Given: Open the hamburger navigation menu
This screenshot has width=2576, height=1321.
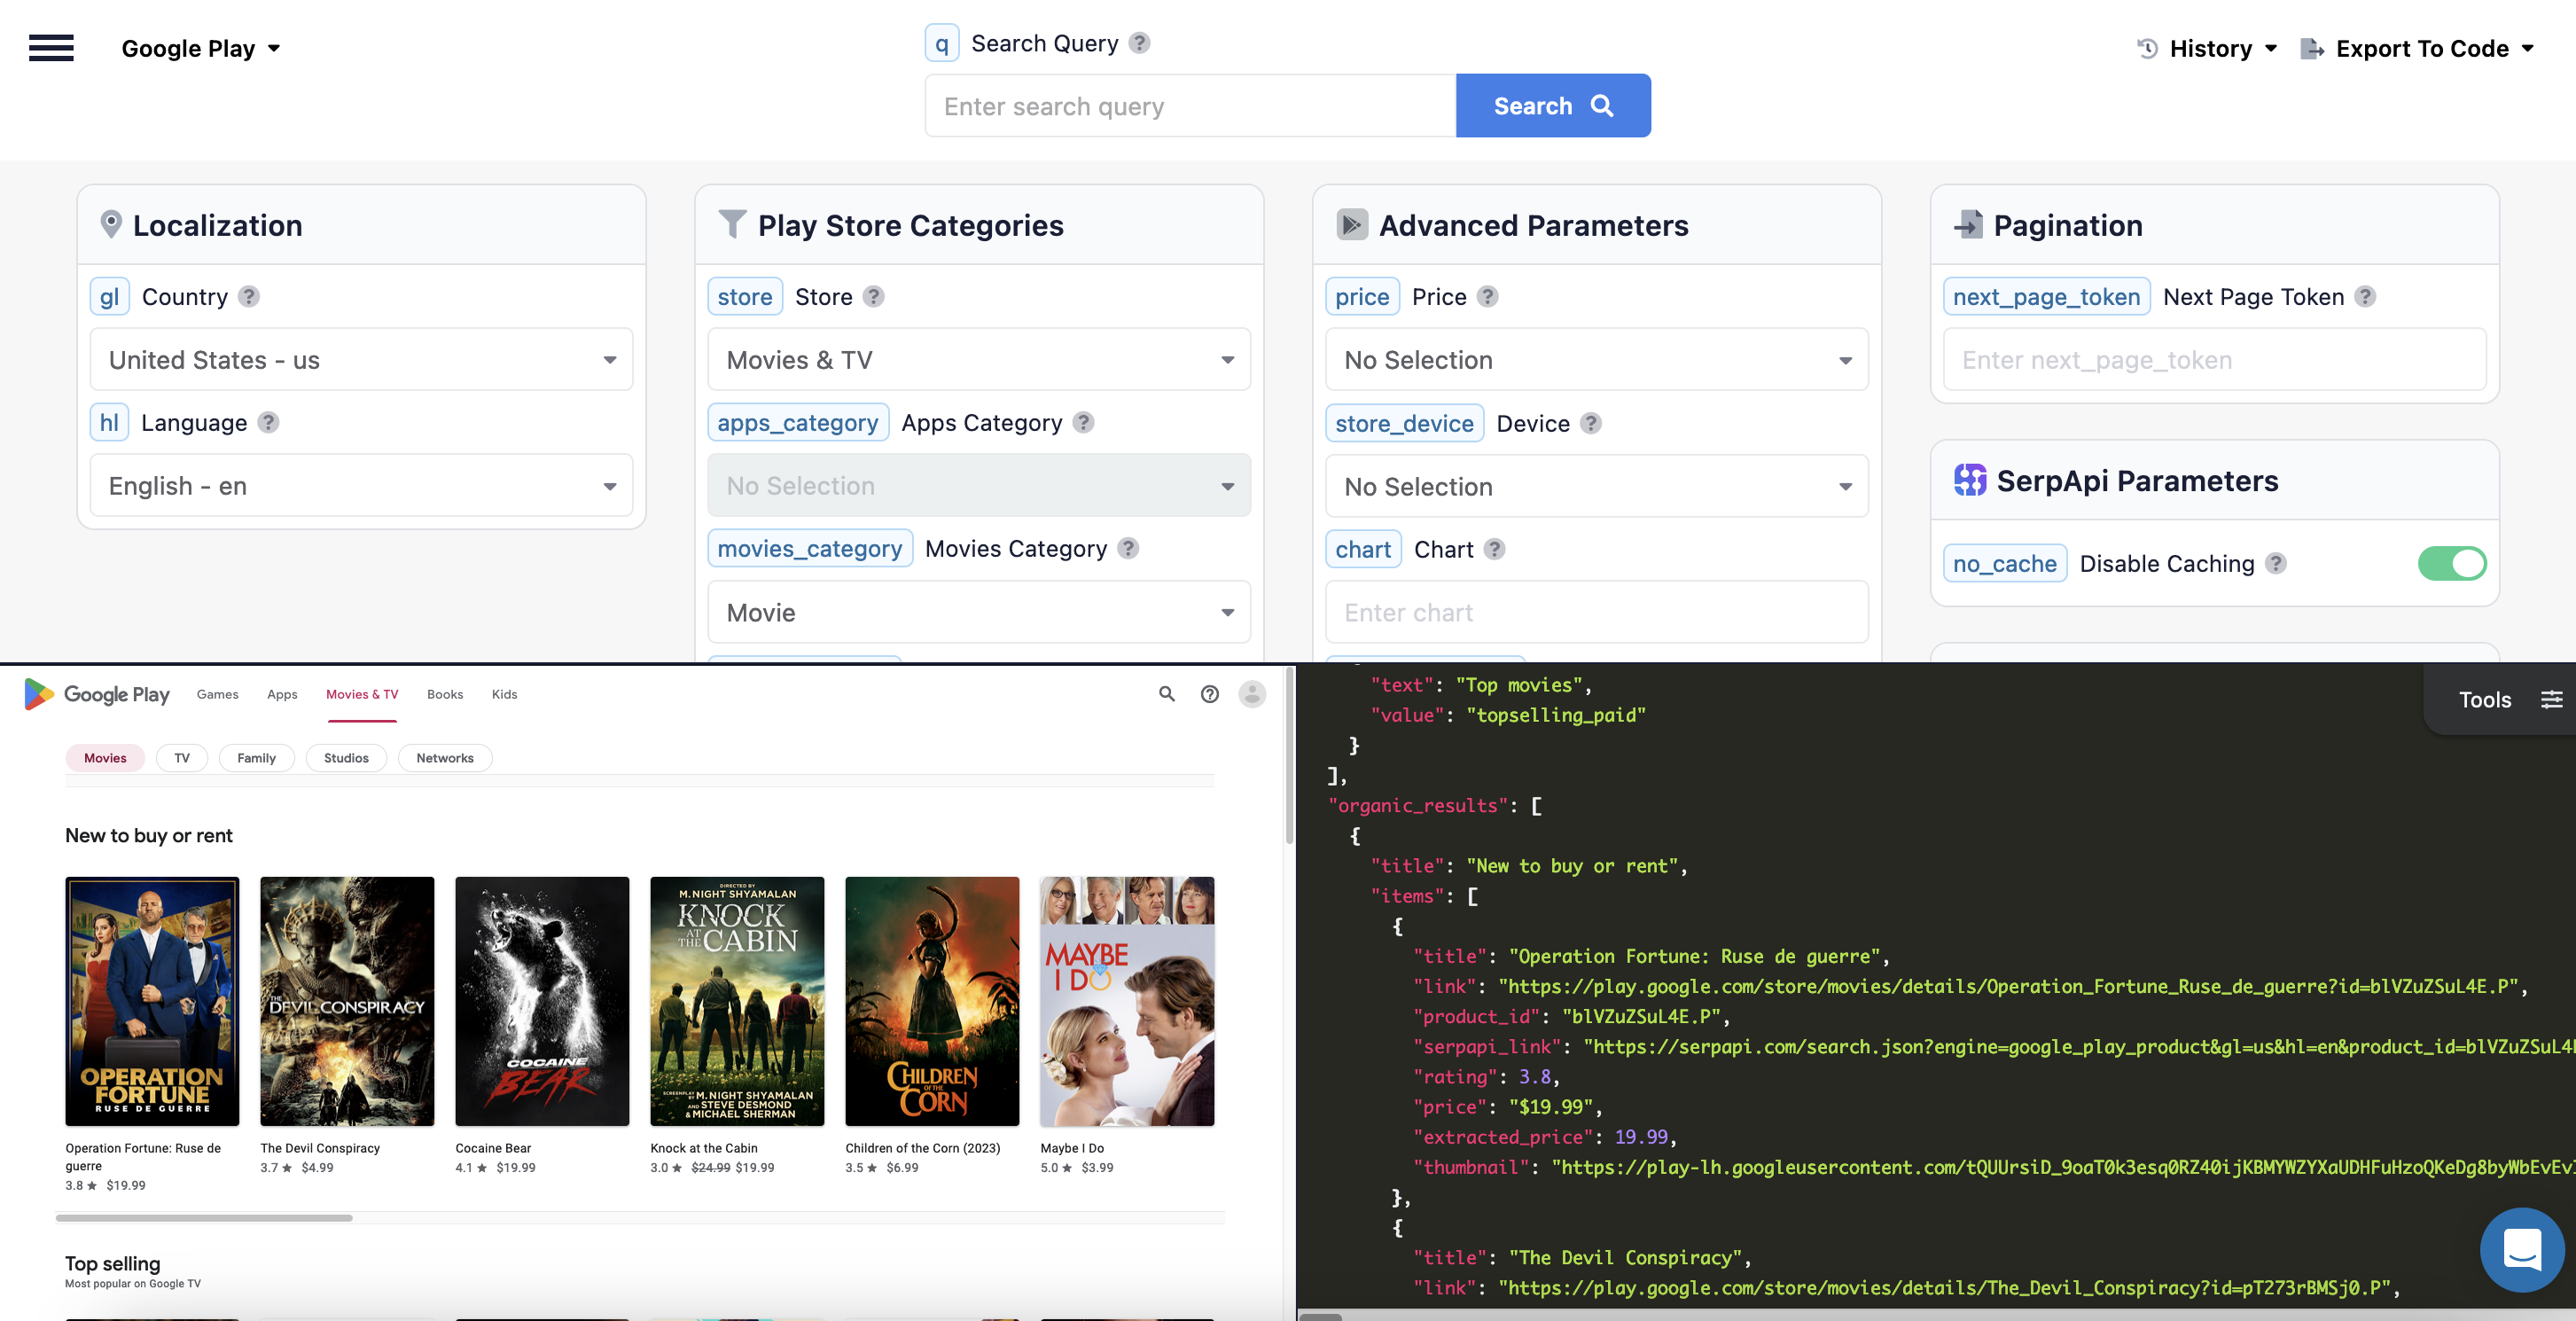Looking at the screenshot, I should pyautogui.click(x=51, y=47).
